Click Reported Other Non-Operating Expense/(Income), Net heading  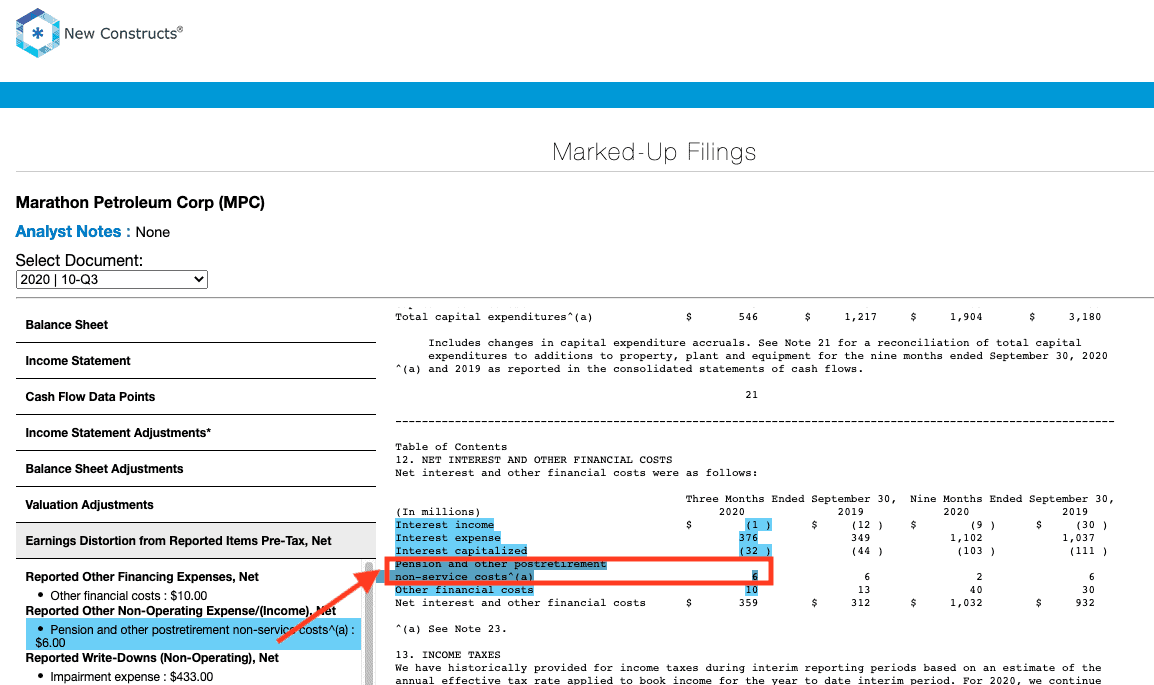pyautogui.click(x=180, y=611)
